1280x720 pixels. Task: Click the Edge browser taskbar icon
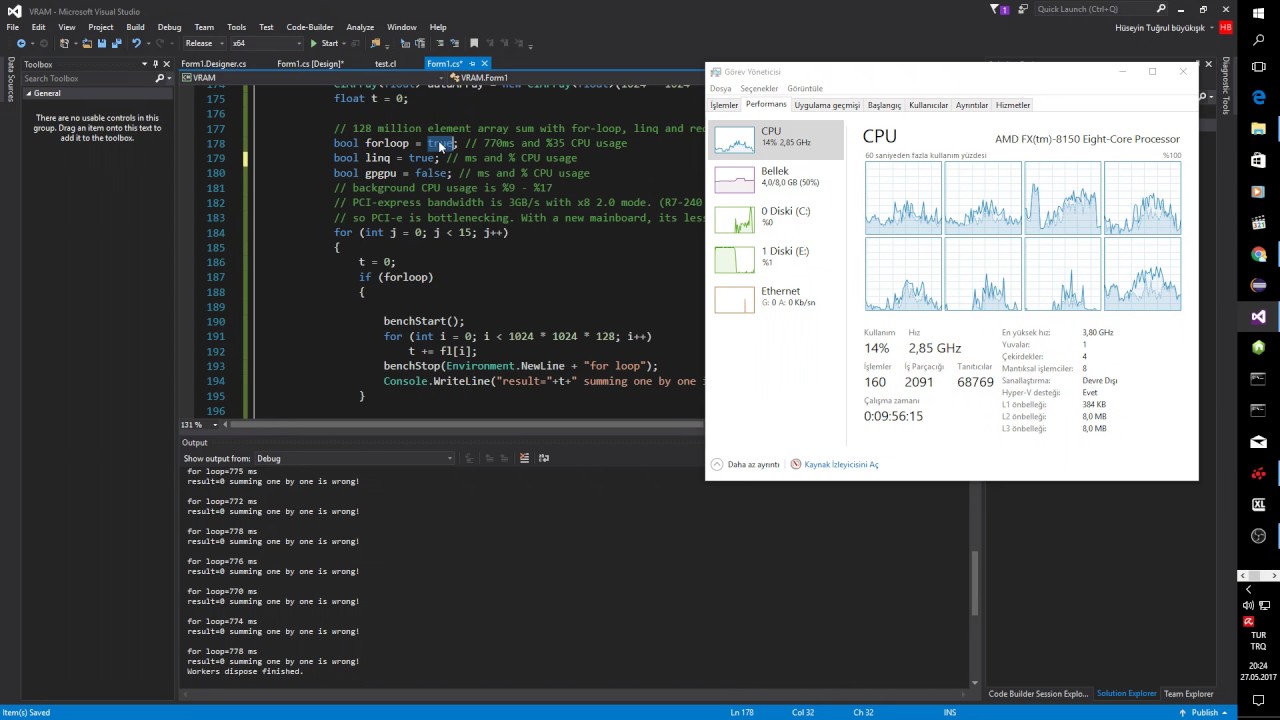[x=1258, y=98]
